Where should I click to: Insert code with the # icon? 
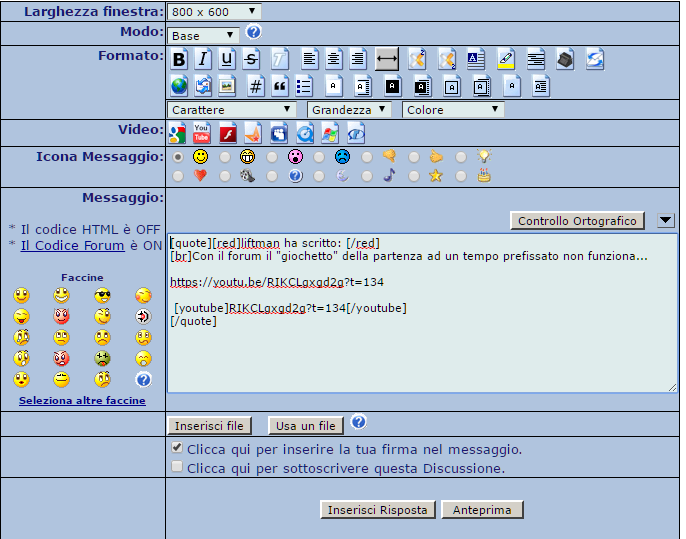click(256, 86)
